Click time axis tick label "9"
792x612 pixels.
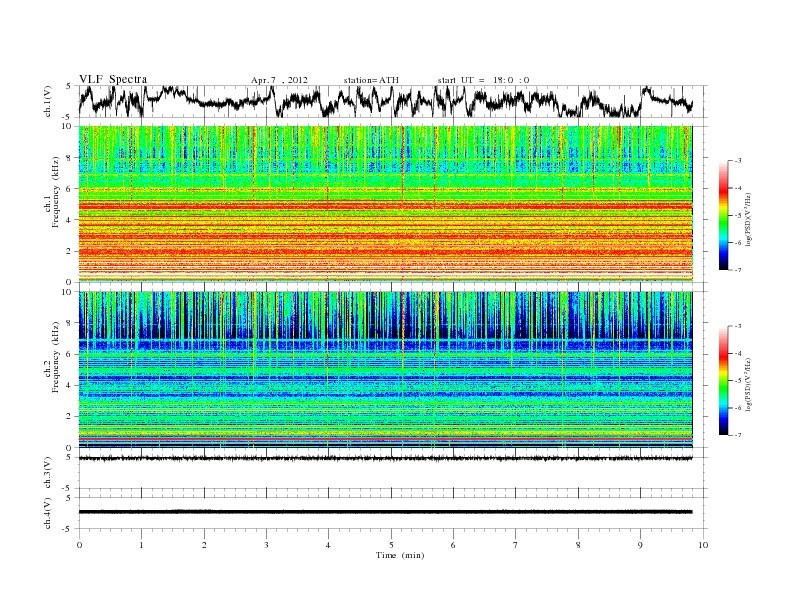[640, 545]
